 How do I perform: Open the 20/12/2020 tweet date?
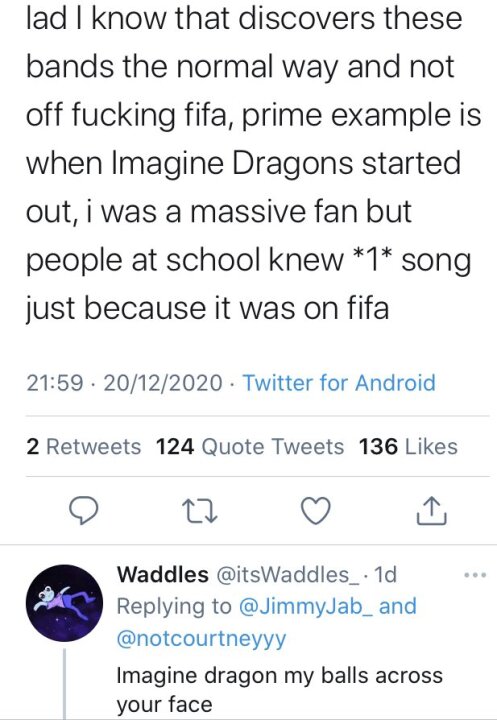163,382
